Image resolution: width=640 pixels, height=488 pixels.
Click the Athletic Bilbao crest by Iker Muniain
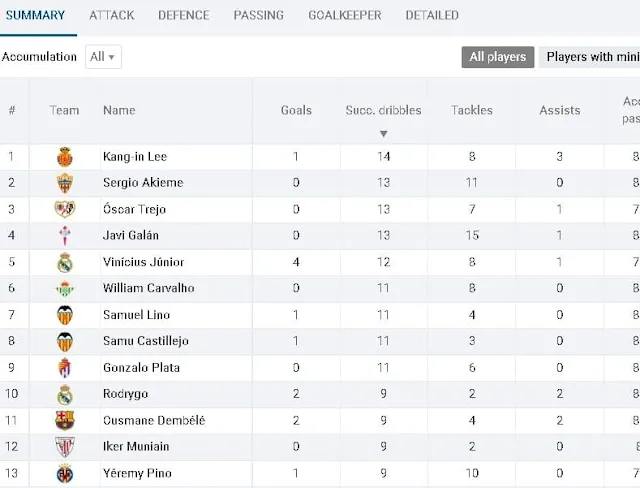pyautogui.click(x=64, y=447)
